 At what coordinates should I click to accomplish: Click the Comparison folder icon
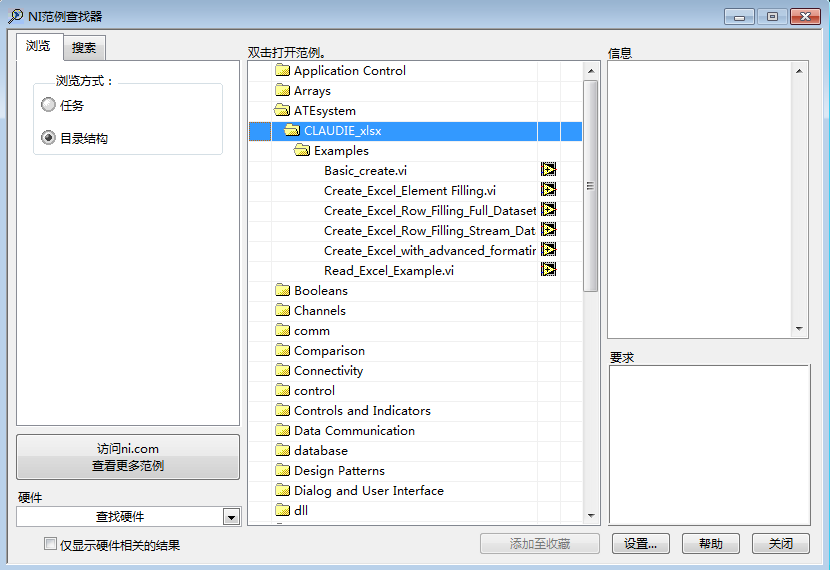click(x=283, y=350)
